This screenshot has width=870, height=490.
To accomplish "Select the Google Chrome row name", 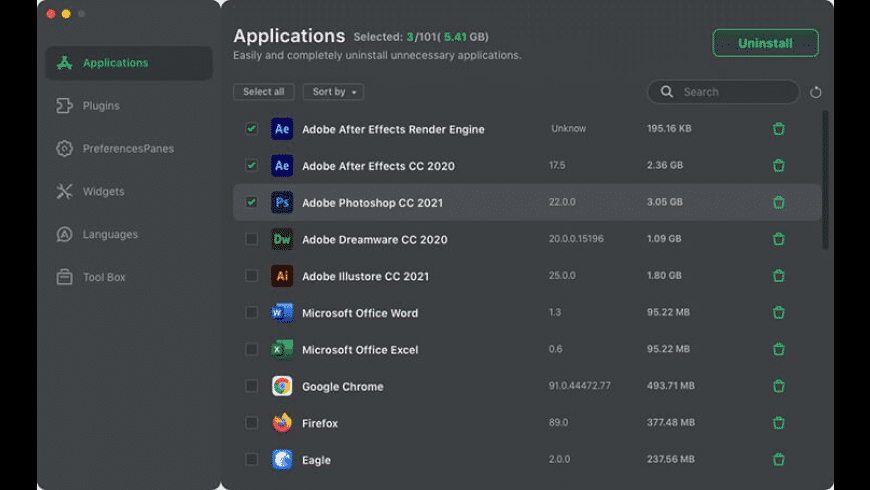I will click(x=342, y=387).
